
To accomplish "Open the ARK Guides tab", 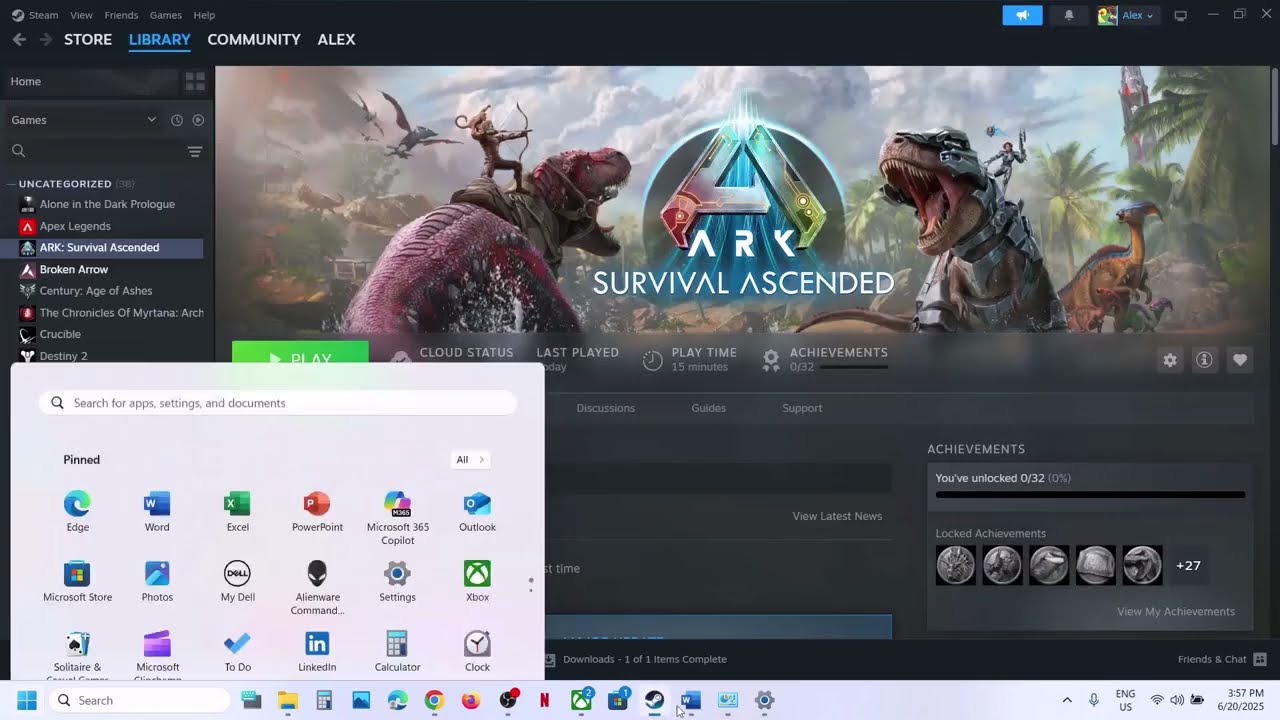I will click(708, 408).
